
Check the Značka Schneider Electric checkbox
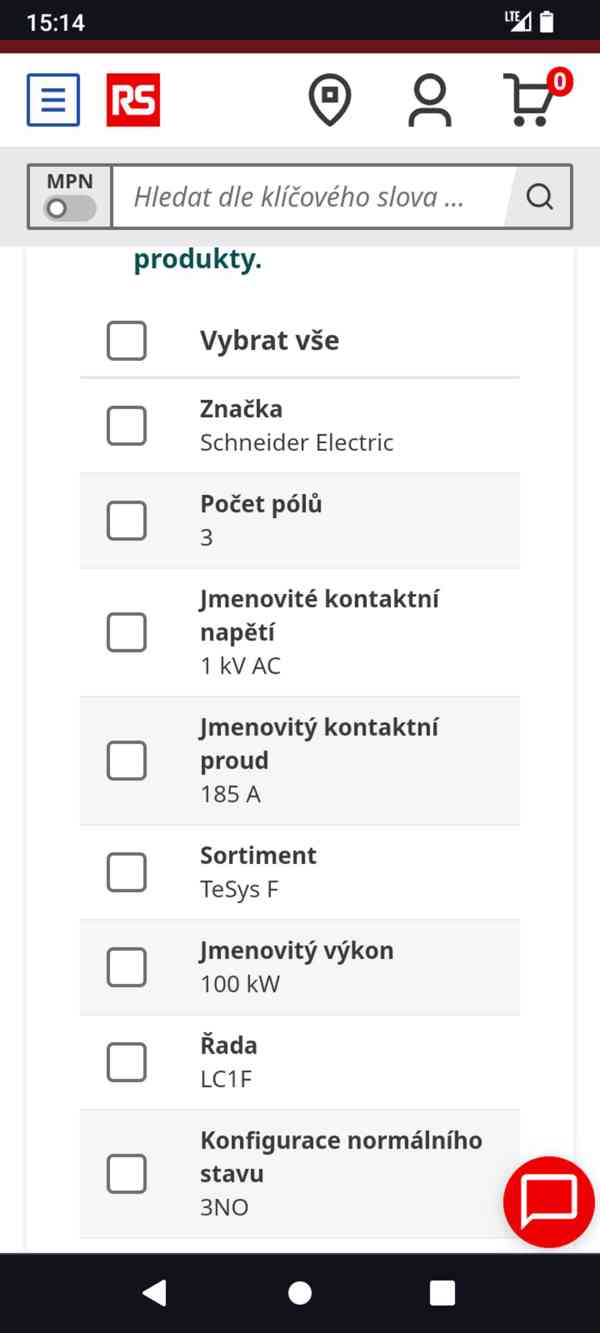(127, 426)
